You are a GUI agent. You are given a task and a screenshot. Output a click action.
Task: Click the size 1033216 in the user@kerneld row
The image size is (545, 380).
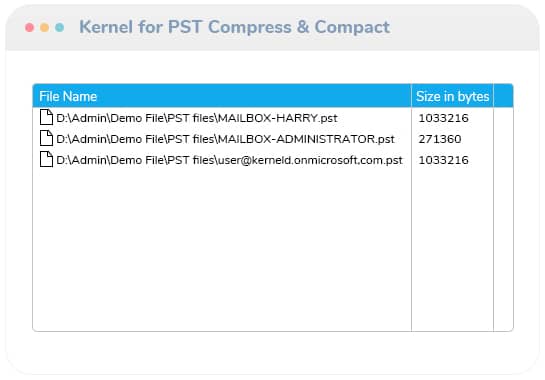click(444, 160)
